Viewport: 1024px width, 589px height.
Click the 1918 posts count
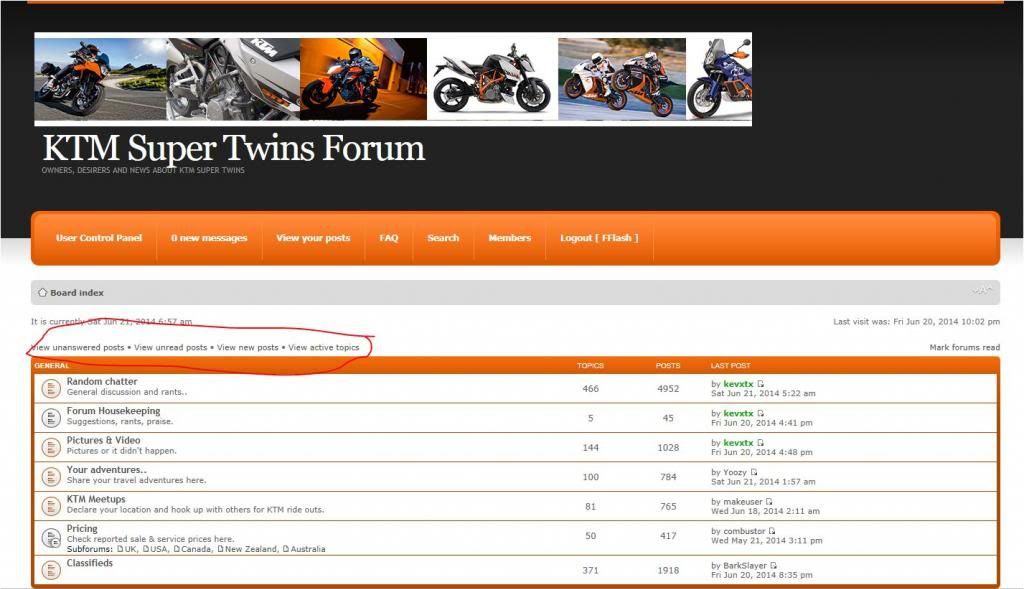pos(667,570)
